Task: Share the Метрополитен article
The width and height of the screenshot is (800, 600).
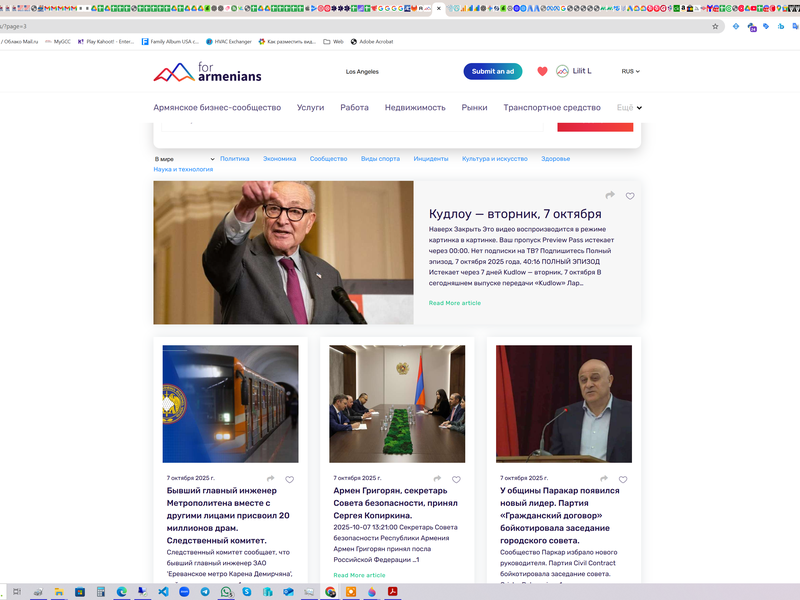Action: click(270, 479)
